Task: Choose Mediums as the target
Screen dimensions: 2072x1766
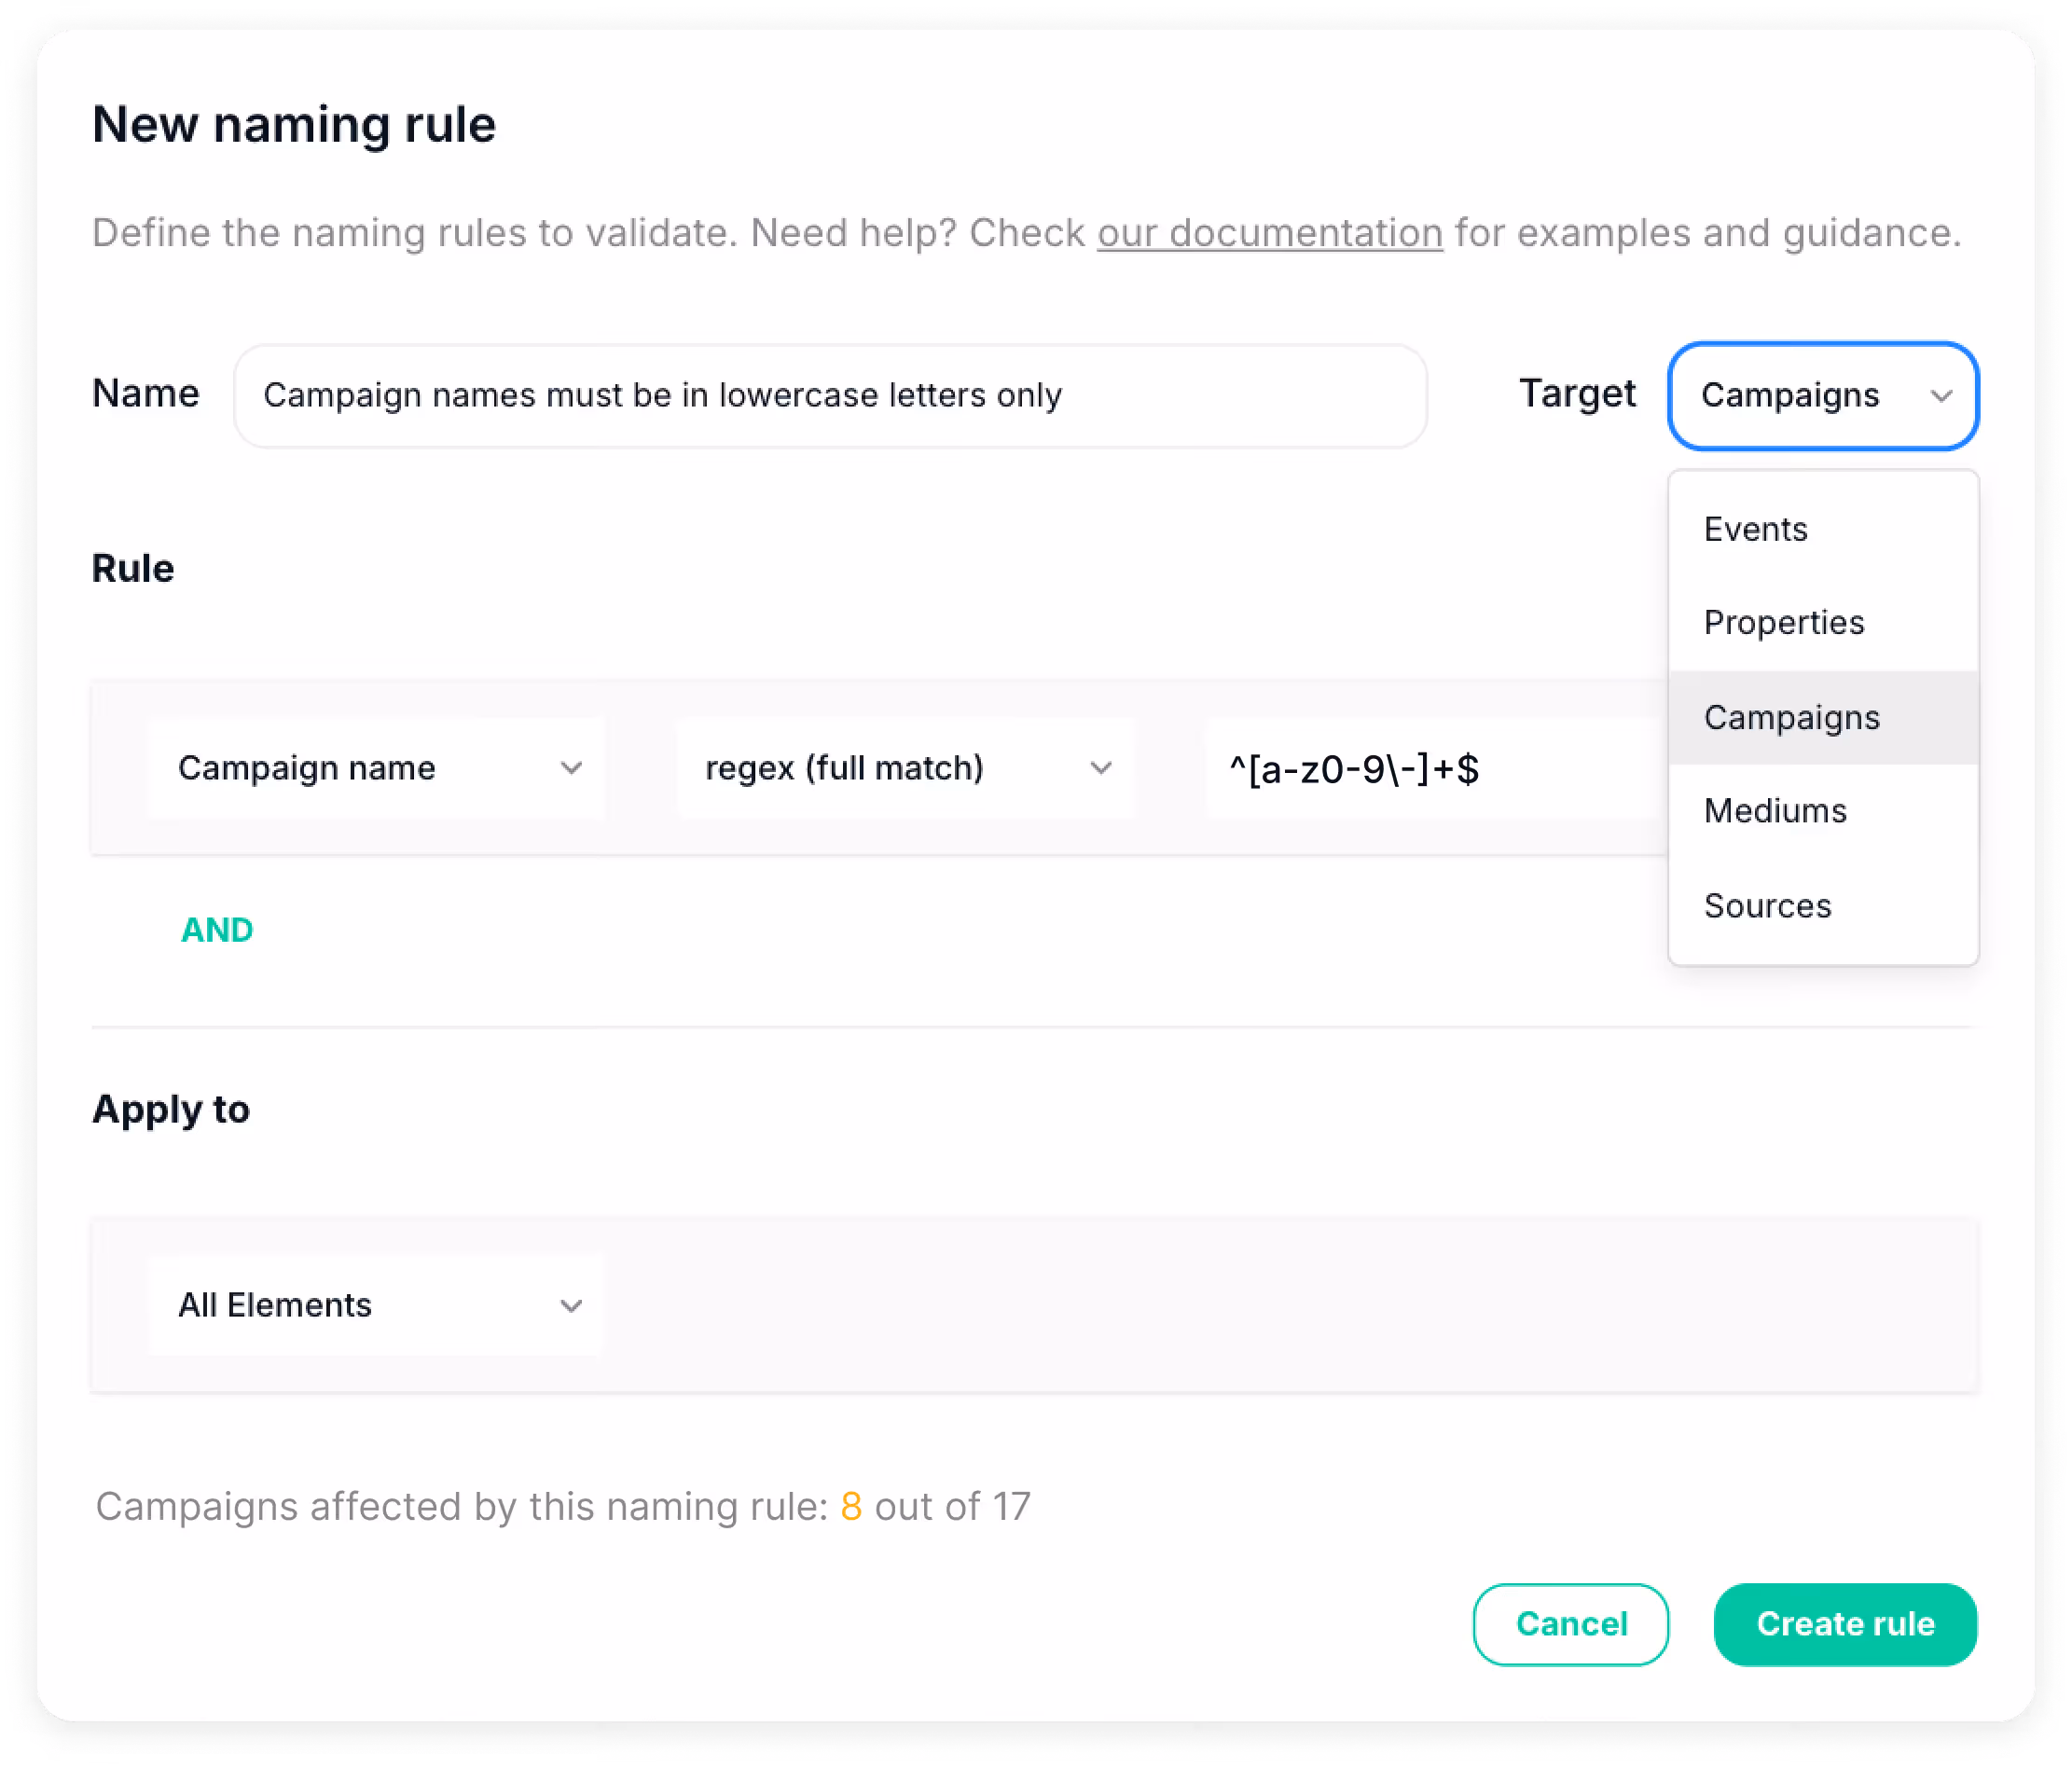Action: 1775,811
